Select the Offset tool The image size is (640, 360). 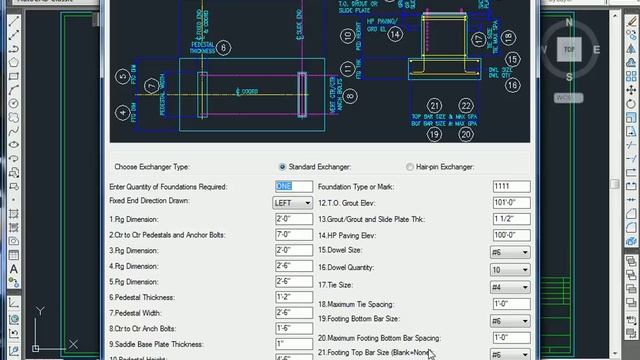pyautogui.click(x=631, y=62)
